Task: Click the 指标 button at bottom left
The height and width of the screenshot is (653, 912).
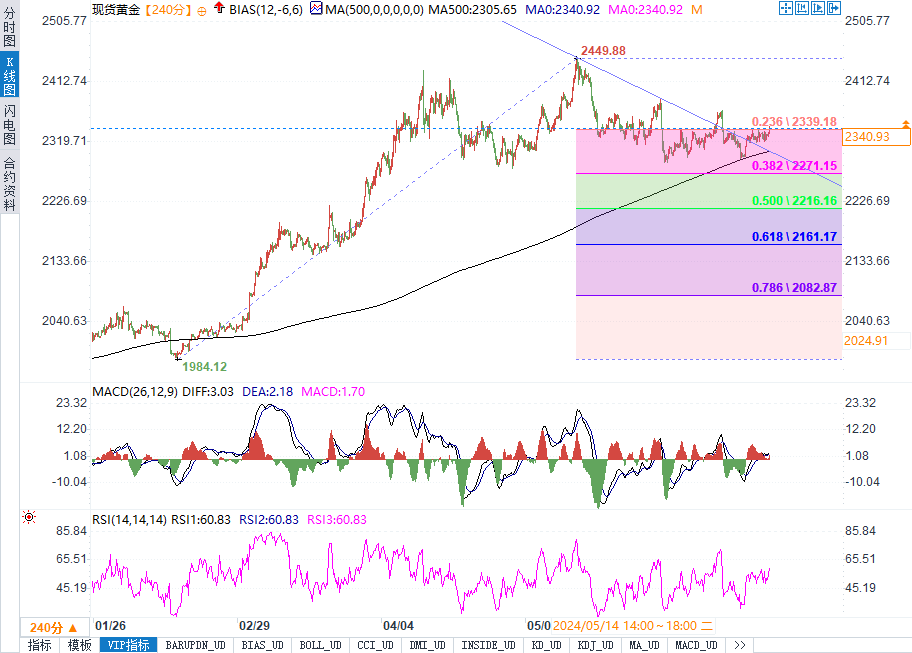Action: point(40,645)
